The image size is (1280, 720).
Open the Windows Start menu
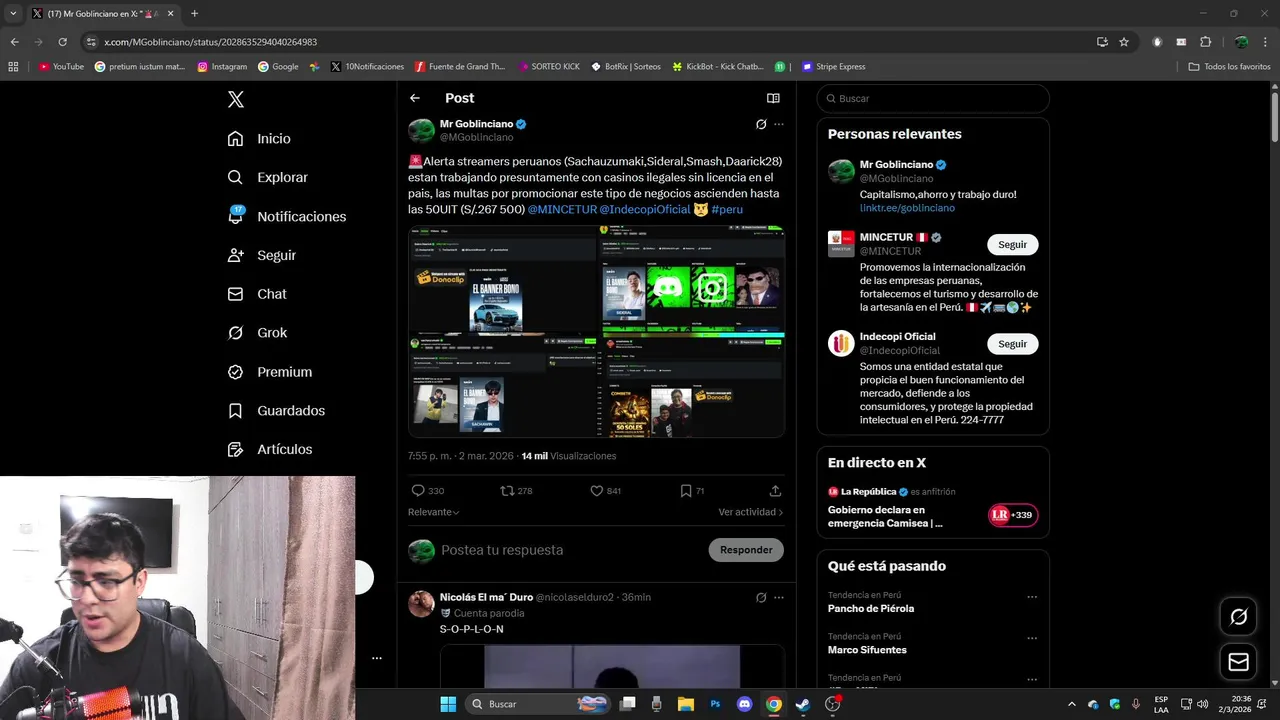tap(448, 704)
